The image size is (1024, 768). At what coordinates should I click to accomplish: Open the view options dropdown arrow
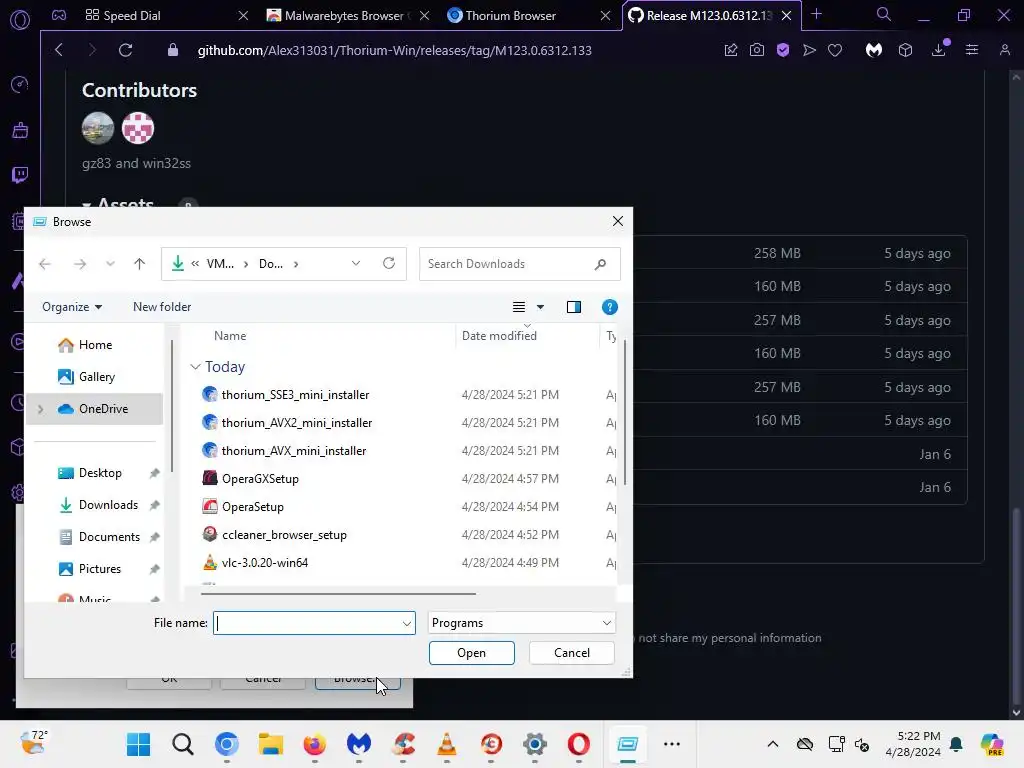click(x=540, y=307)
